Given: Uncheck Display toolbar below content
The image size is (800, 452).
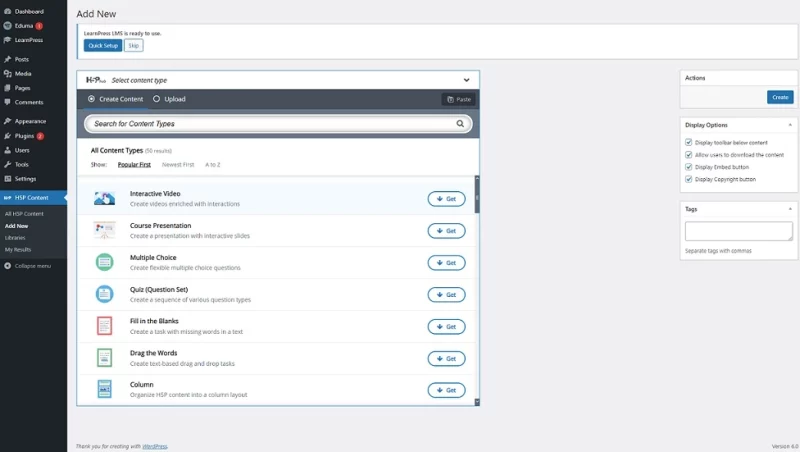Looking at the screenshot, I should pyautogui.click(x=689, y=143).
